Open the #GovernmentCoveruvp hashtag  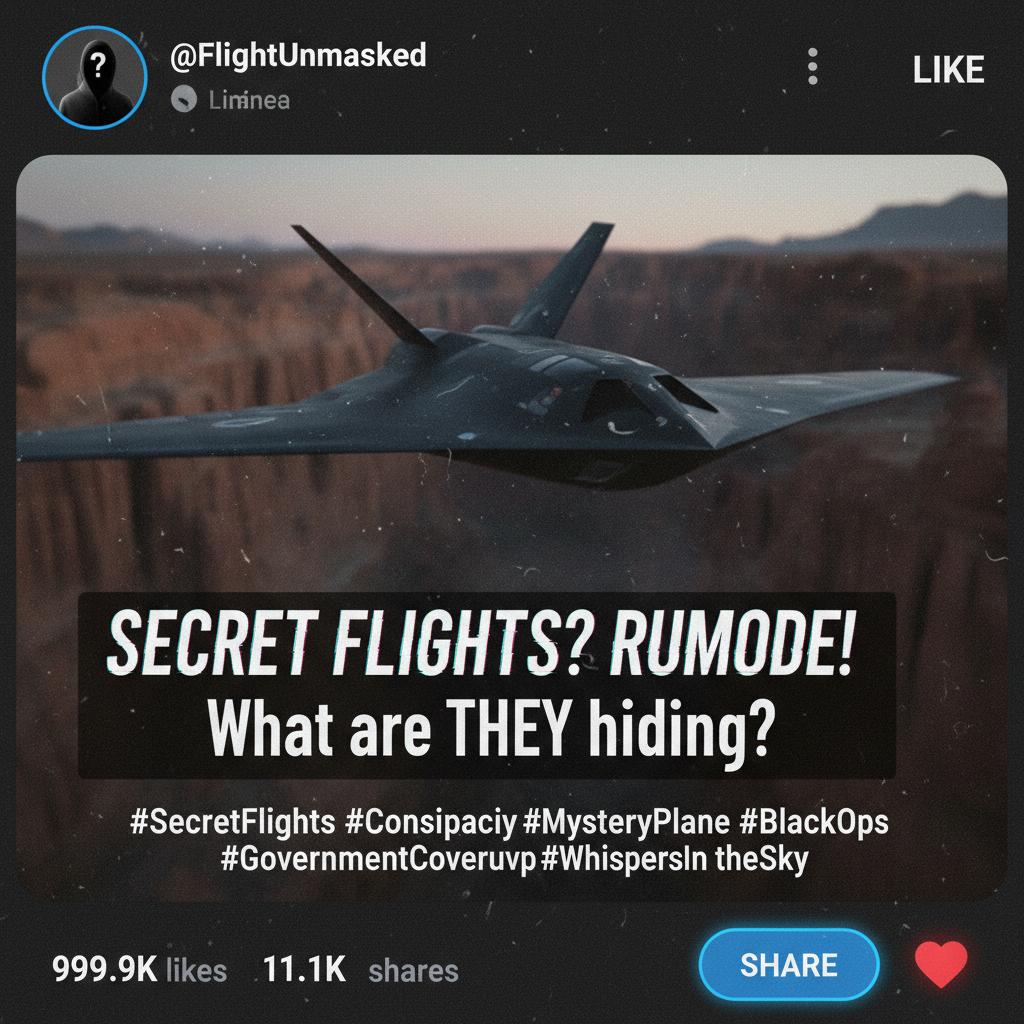point(377,859)
